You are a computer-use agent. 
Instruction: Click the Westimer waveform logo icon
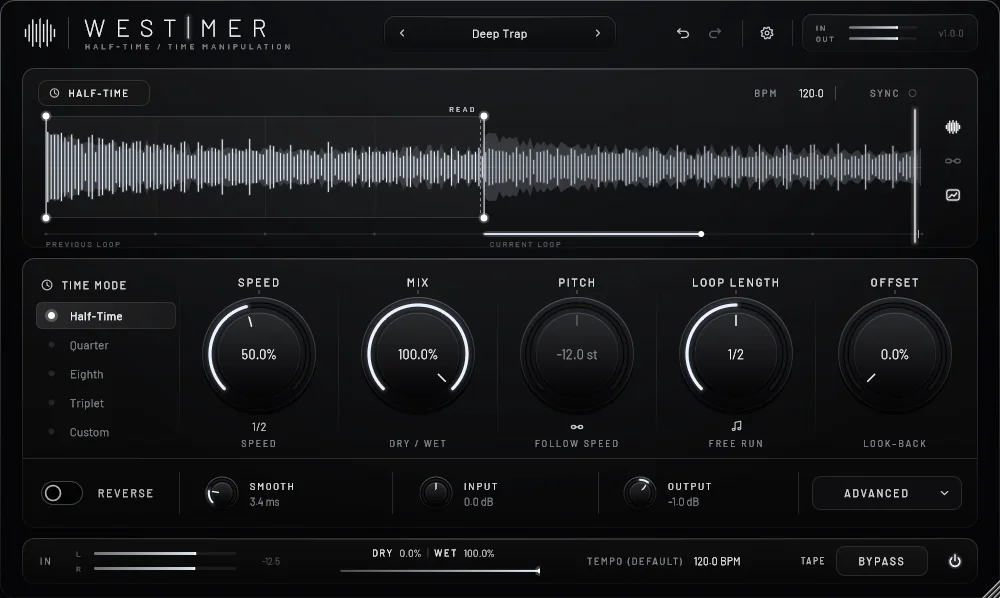(40, 33)
